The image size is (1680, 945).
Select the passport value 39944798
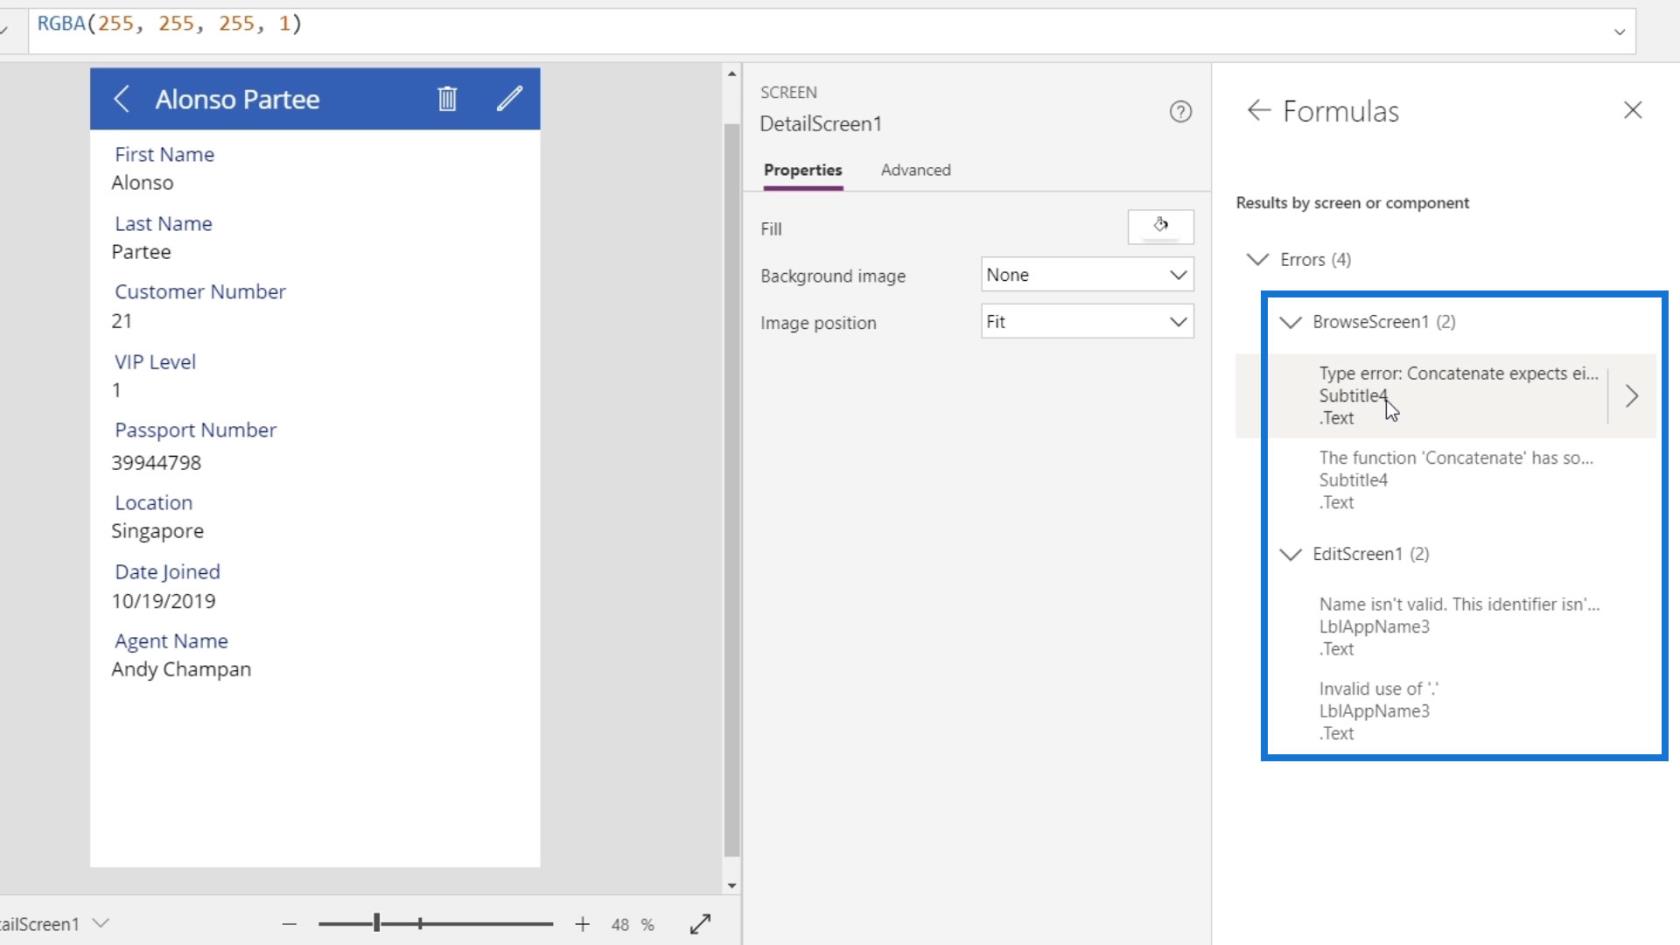coord(156,462)
